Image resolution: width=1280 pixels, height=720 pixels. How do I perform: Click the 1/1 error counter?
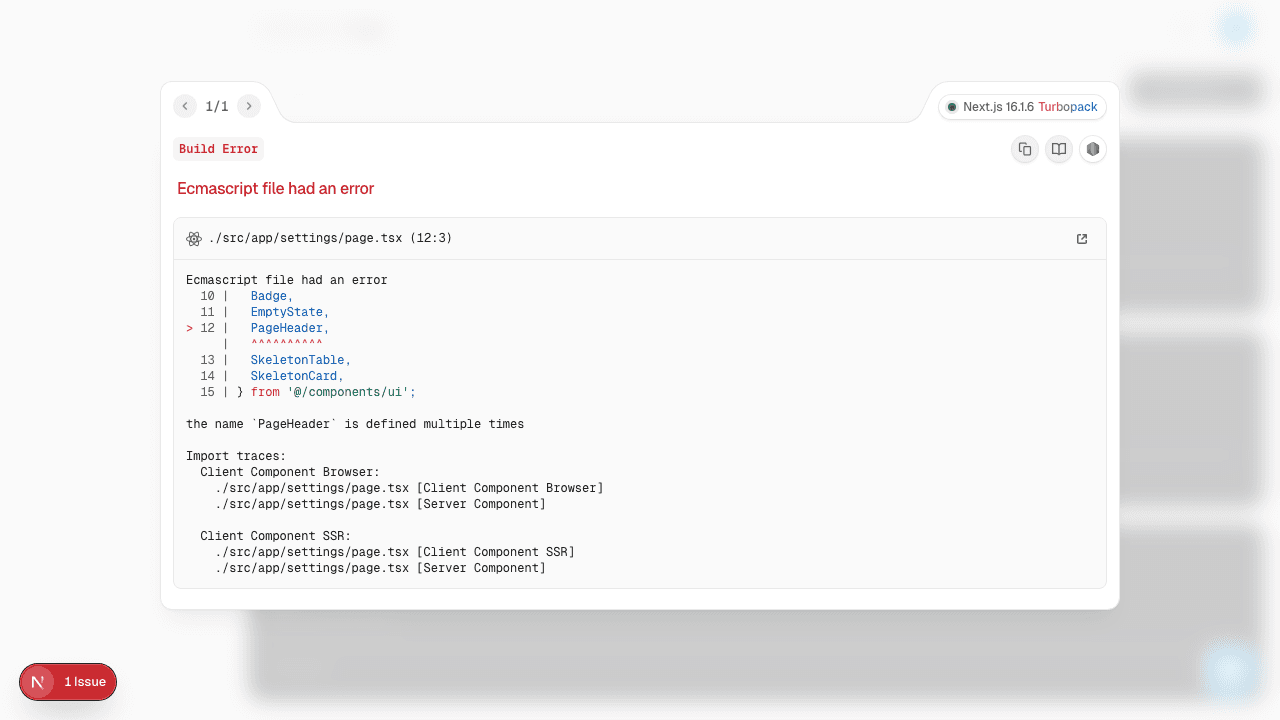(x=217, y=106)
